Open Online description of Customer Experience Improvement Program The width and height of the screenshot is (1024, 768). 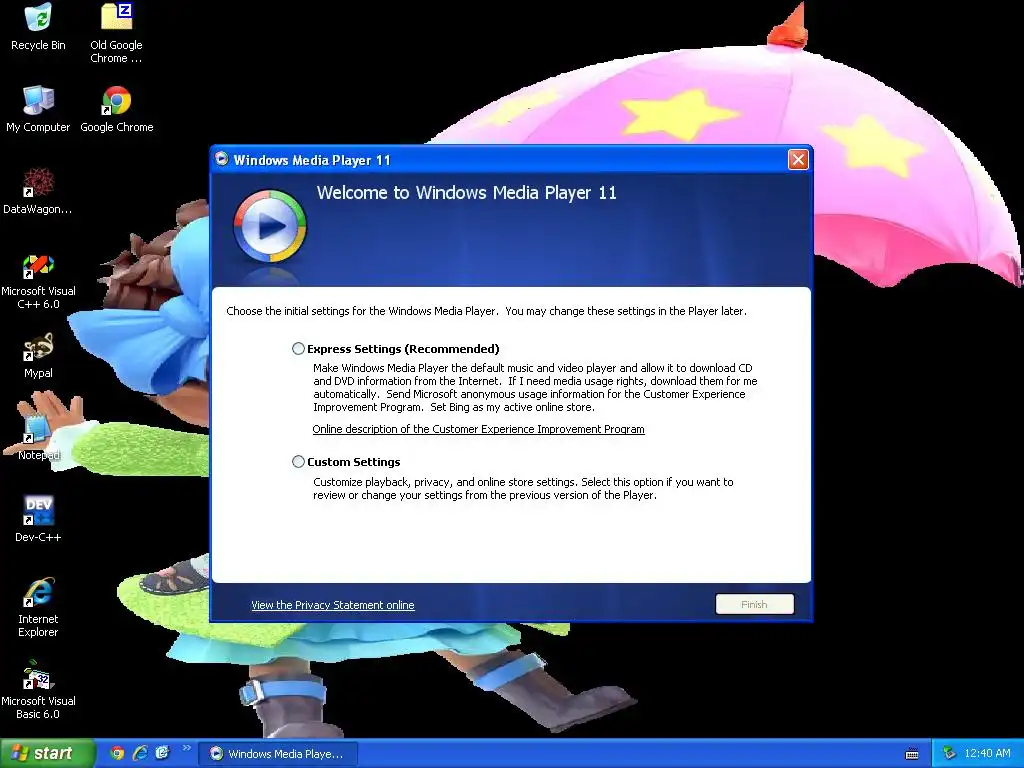click(x=478, y=429)
